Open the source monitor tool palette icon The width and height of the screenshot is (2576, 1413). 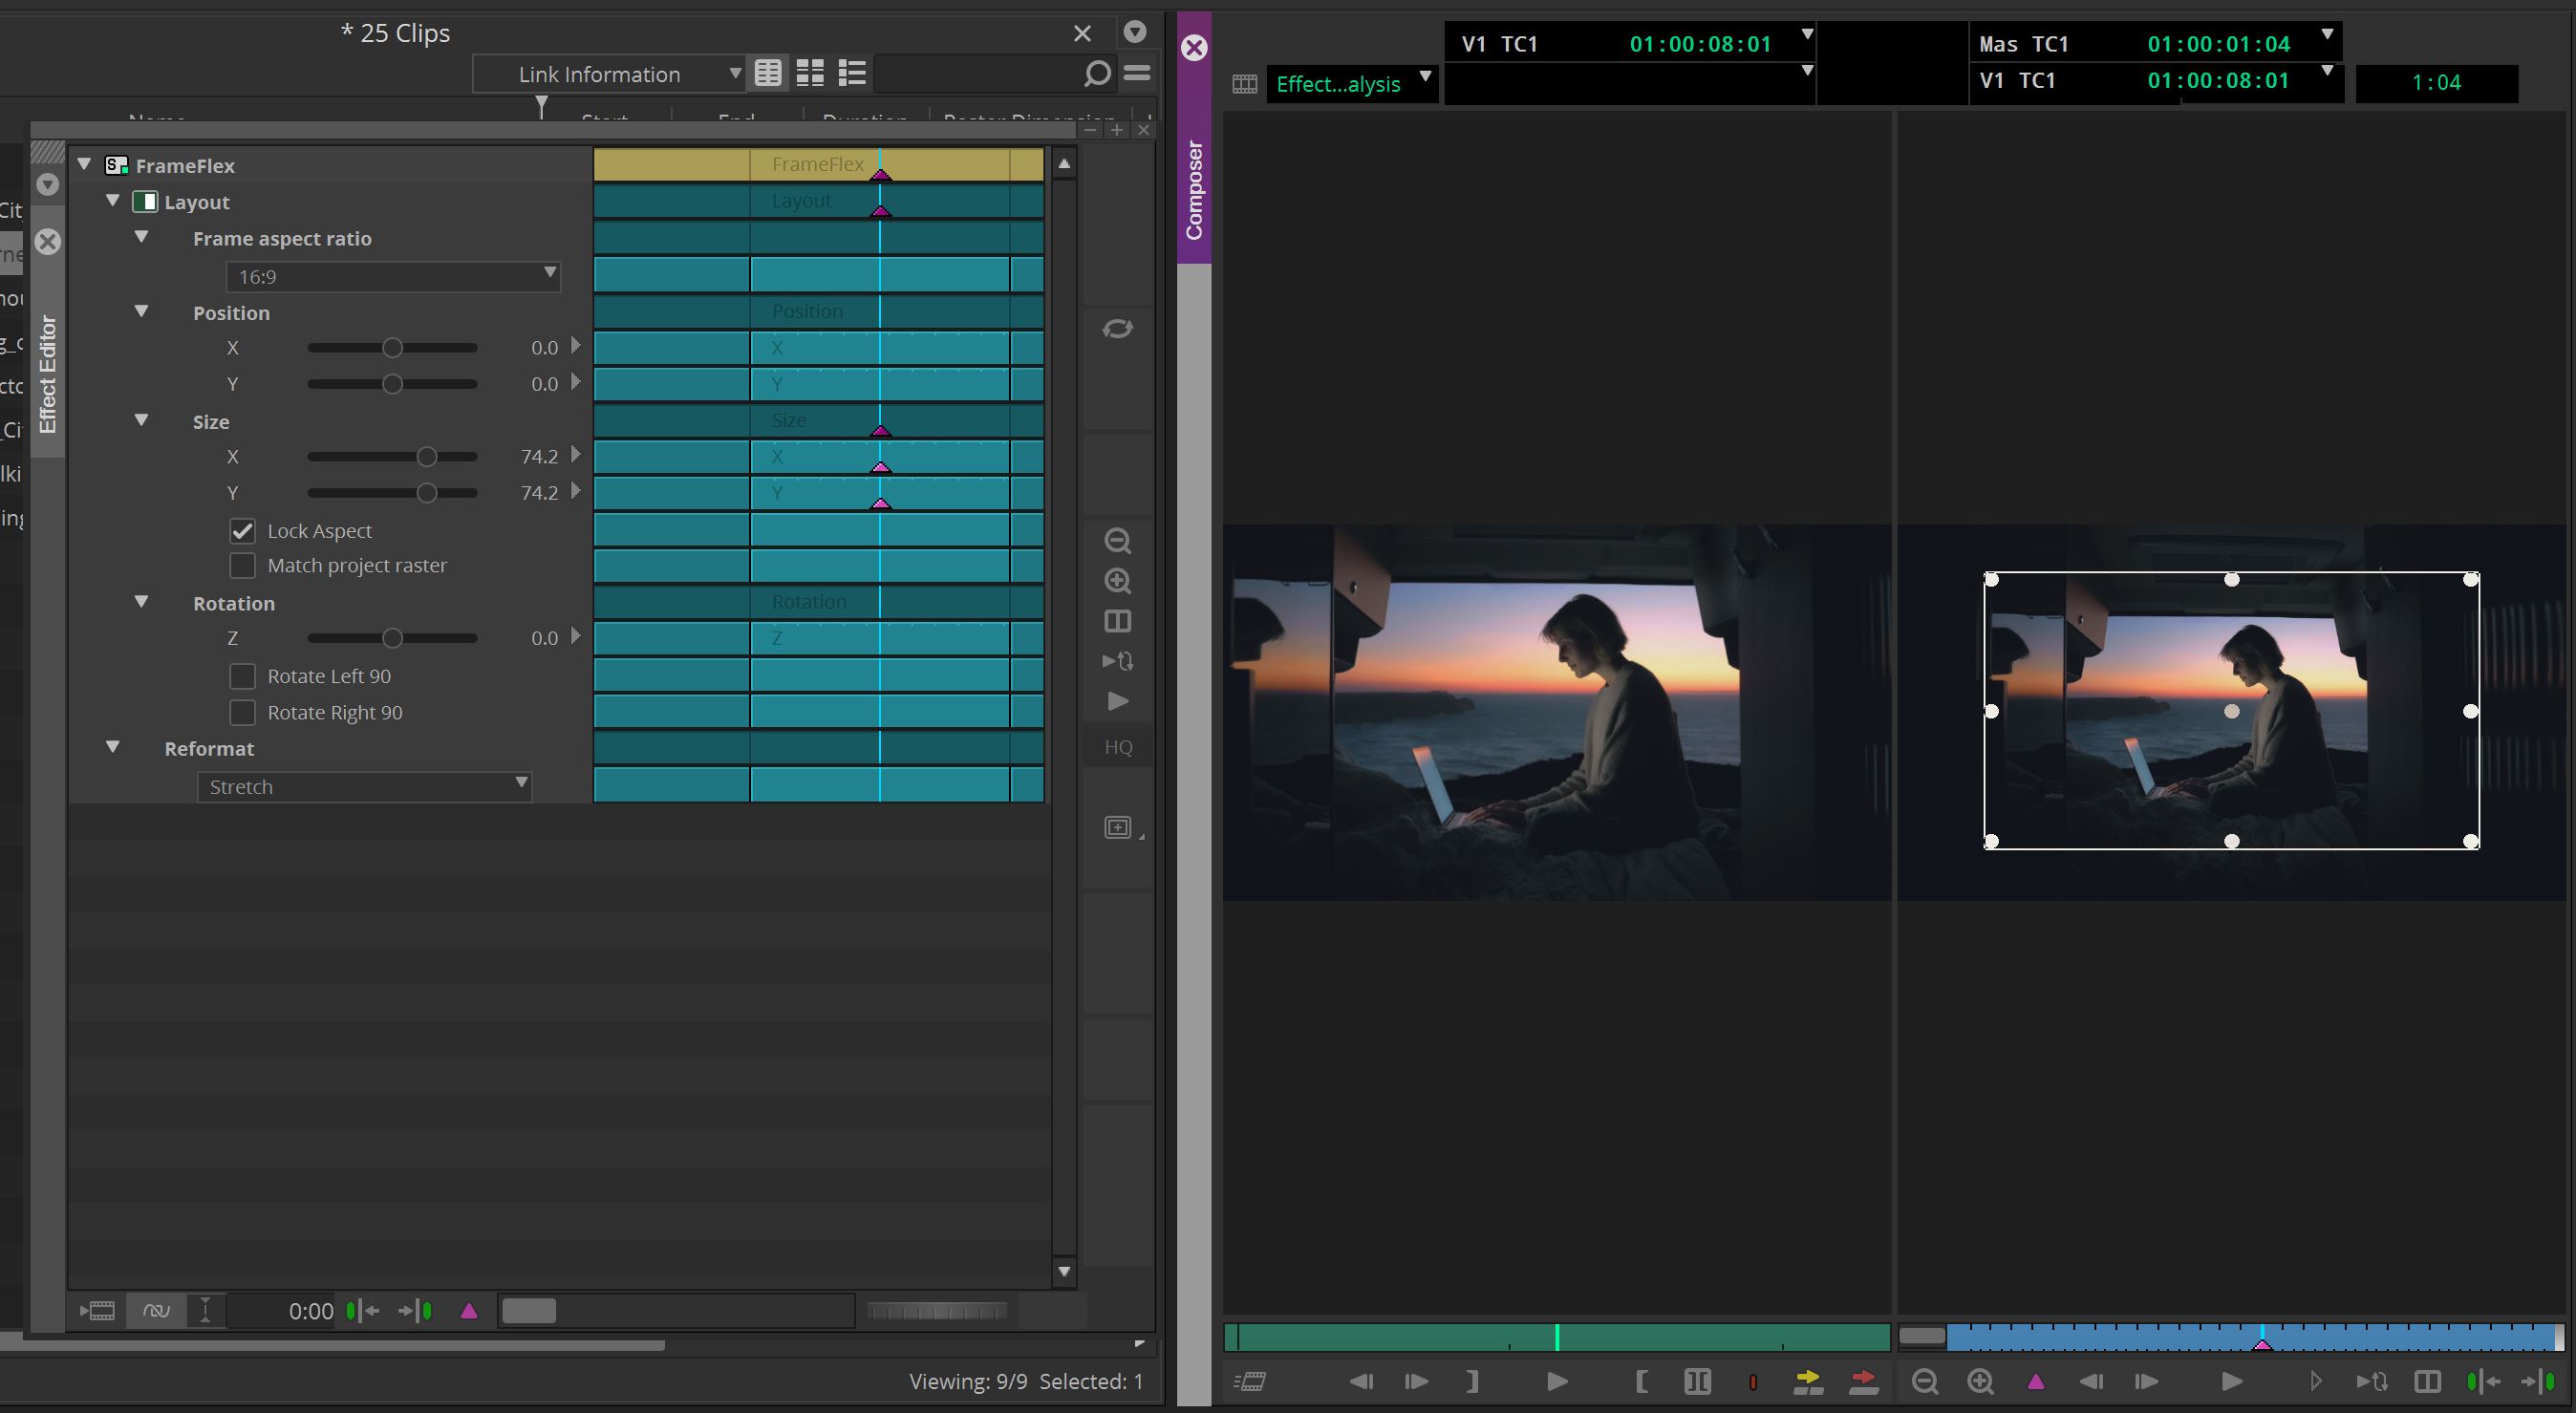pyautogui.click(x=1250, y=1382)
